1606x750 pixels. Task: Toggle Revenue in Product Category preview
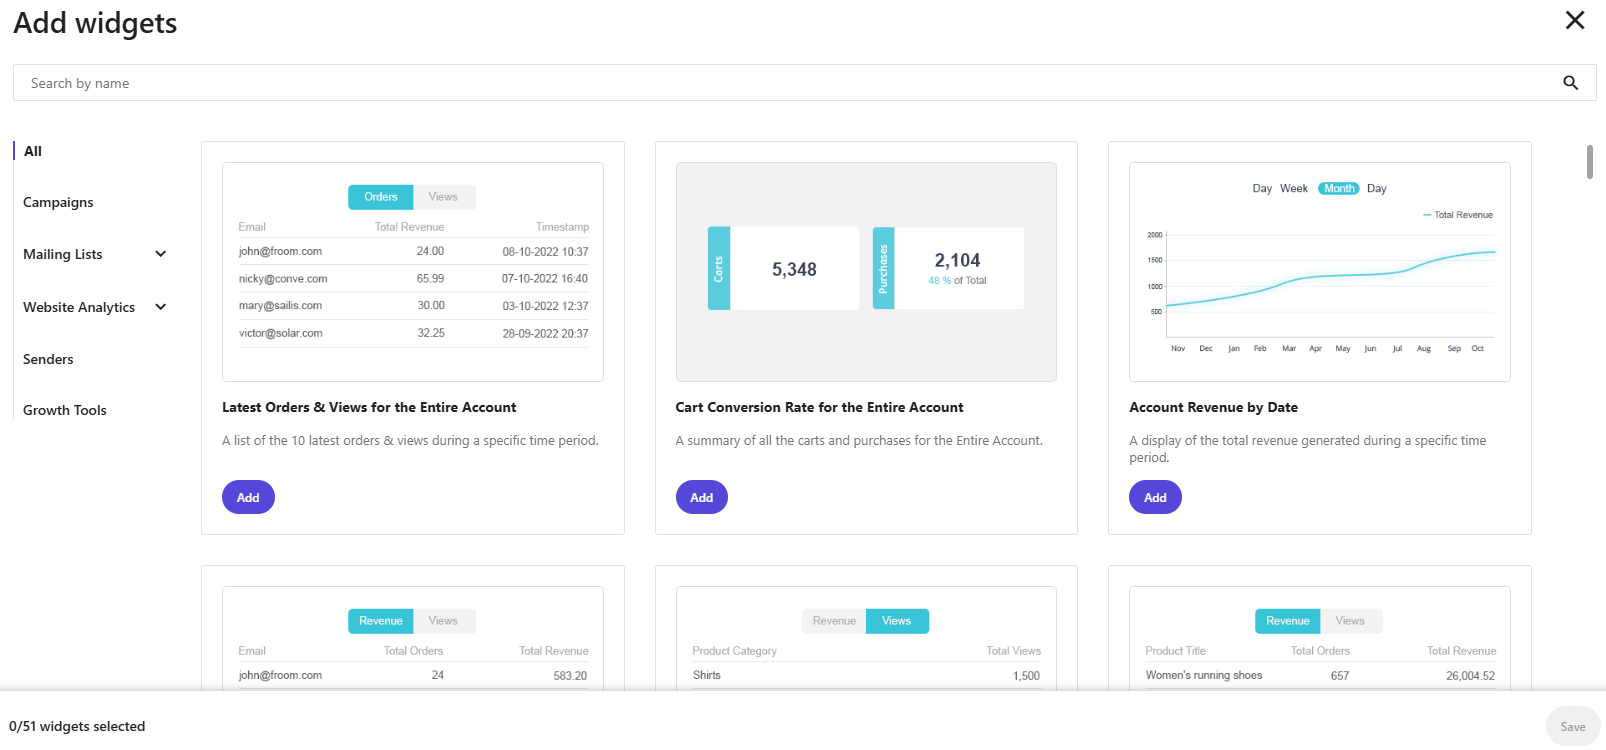click(x=834, y=621)
